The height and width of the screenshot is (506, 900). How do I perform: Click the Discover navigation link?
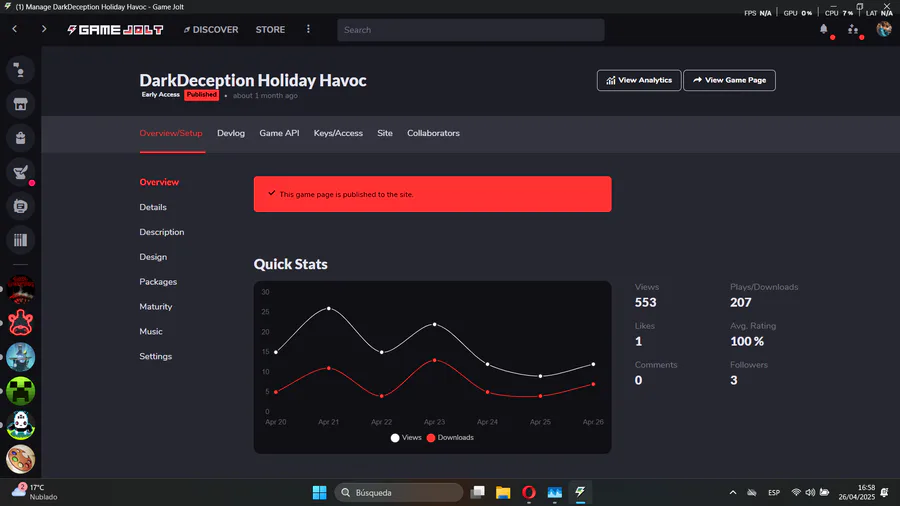click(211, 30)
